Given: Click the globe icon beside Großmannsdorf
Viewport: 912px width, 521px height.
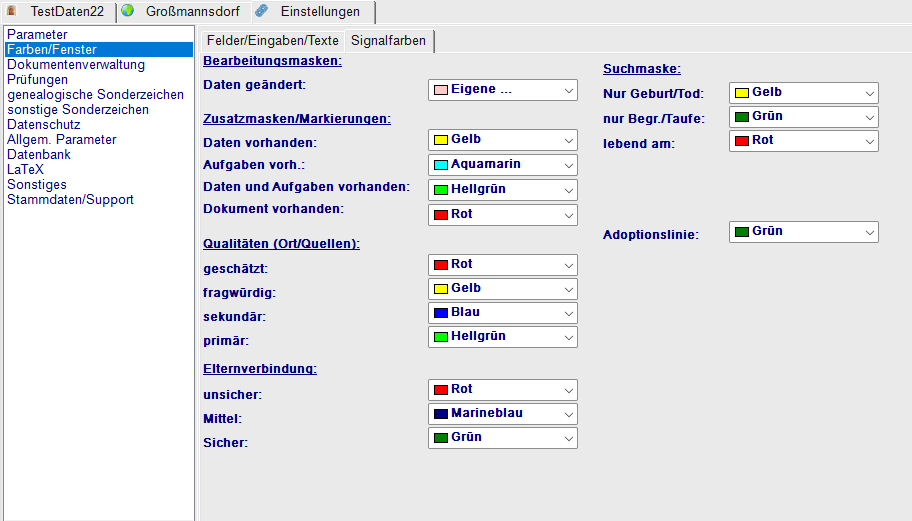Looking at the screenshot, I should click(128, 11).
